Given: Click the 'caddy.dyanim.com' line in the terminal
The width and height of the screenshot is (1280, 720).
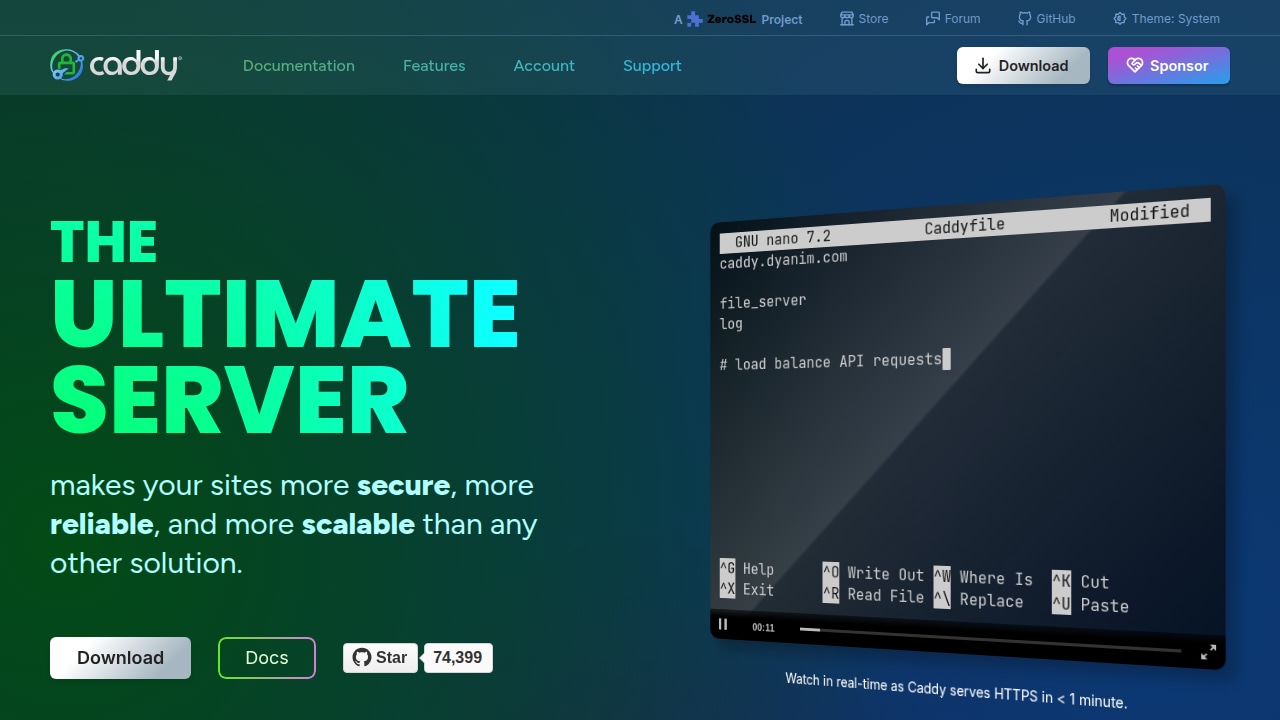Looking at the screenshot, I should pyautogui.click(x=784, y=259).
